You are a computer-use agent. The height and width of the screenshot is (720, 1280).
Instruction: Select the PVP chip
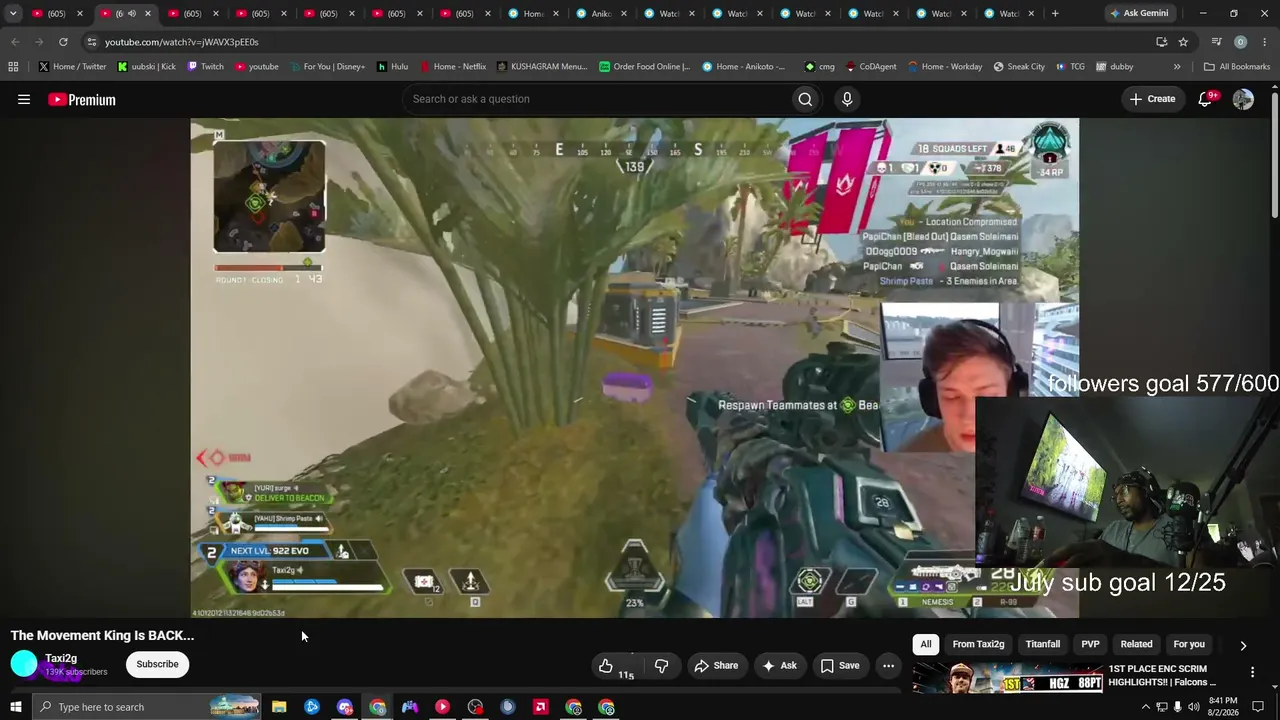tap(1090, 644)
